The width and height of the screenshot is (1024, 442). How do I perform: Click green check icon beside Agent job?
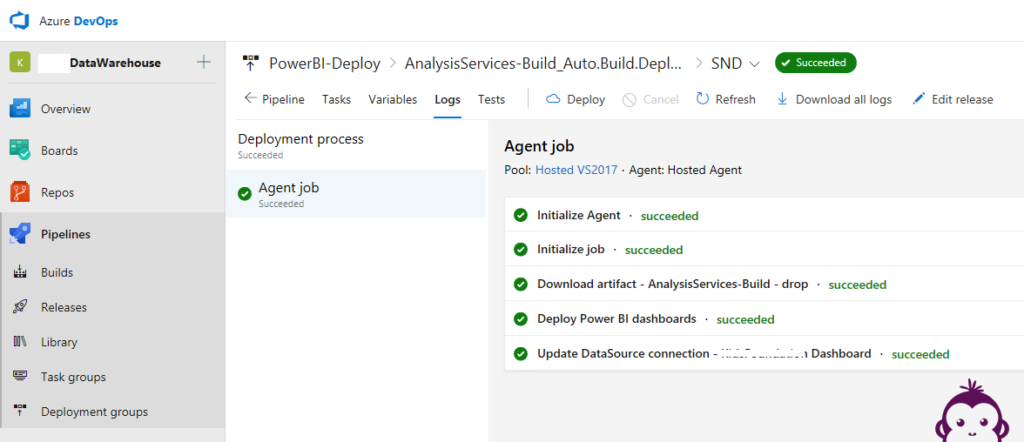(x=245, y=194)
